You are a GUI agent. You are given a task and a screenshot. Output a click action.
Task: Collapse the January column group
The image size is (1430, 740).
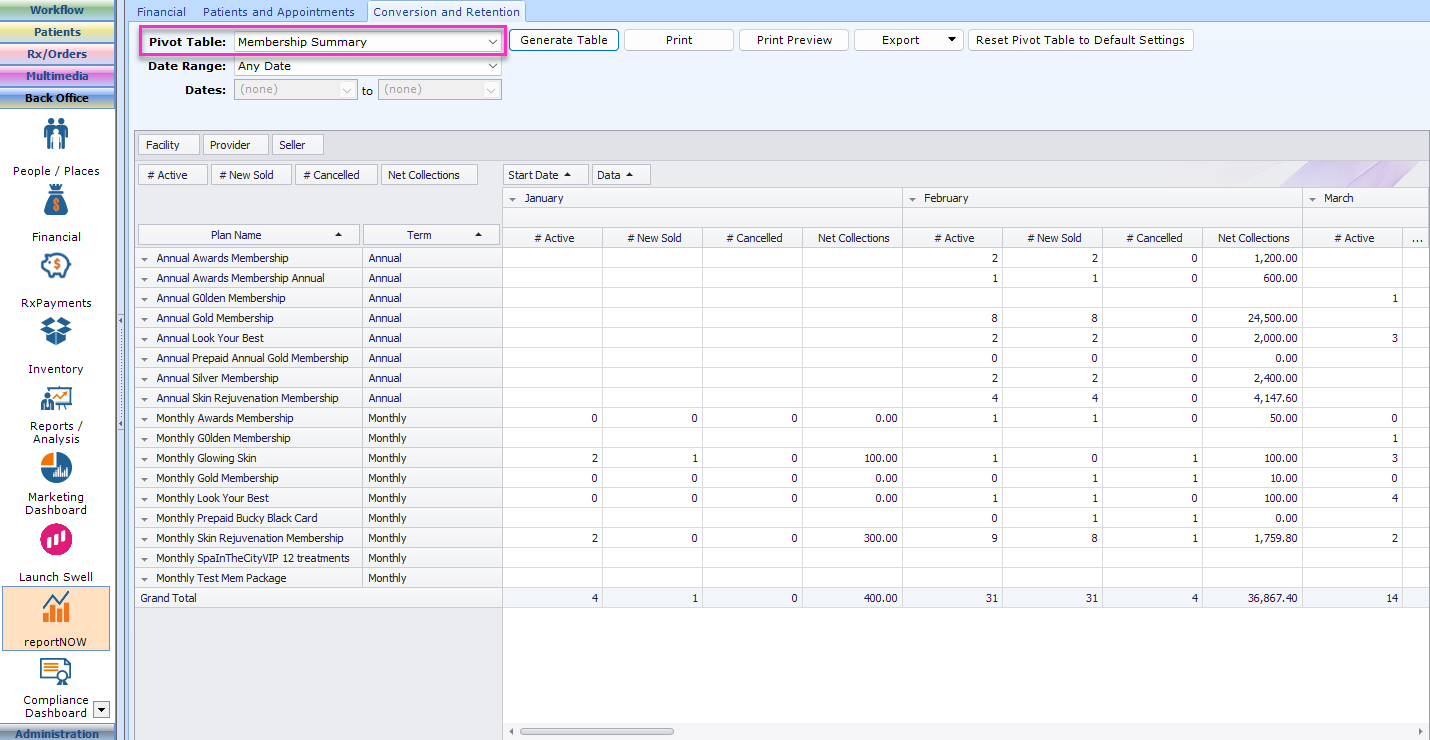[513, 199]
